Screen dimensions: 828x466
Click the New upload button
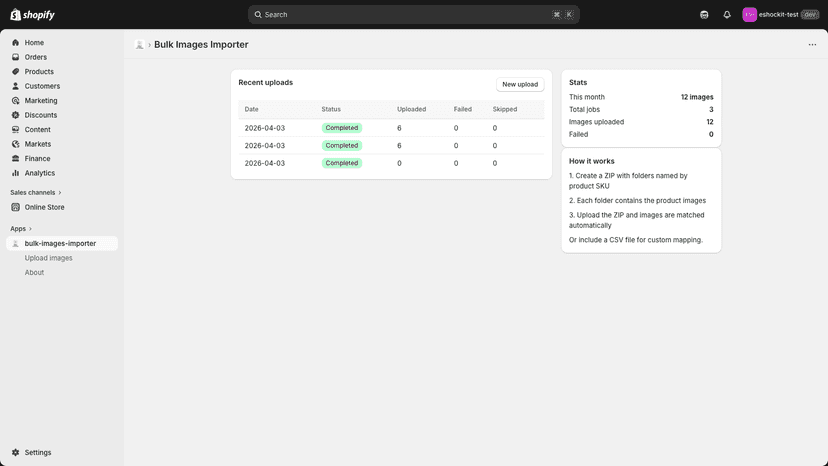pyautogui.click(x=520, y=85)
